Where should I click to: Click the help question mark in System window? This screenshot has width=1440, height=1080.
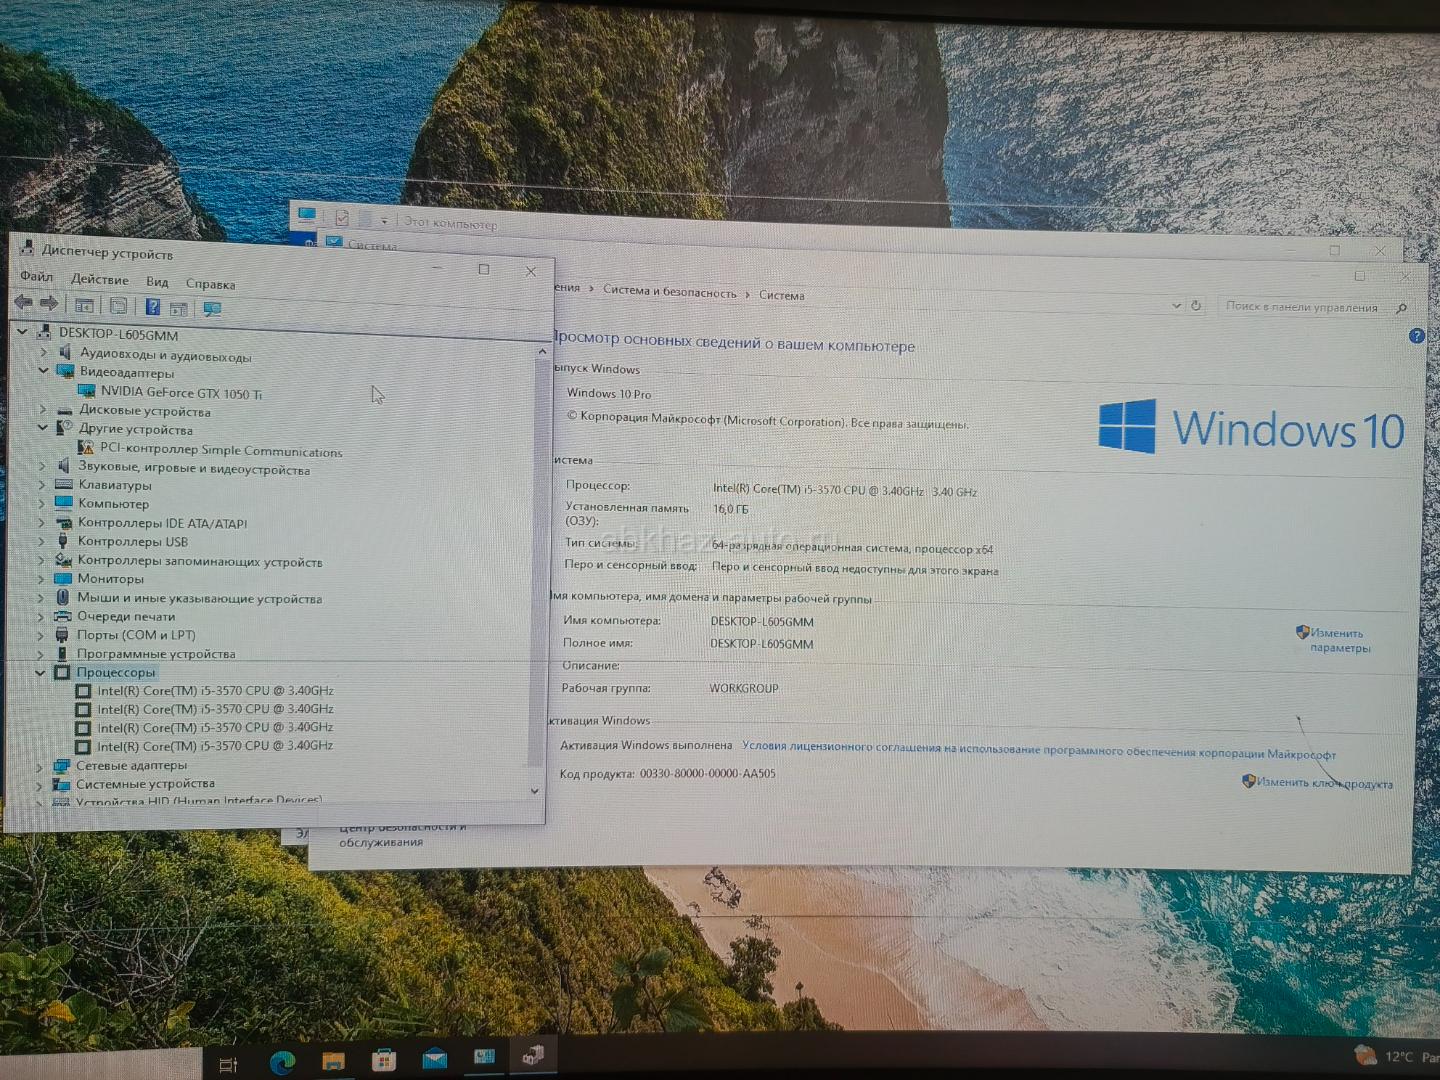tap(1416, 336)
